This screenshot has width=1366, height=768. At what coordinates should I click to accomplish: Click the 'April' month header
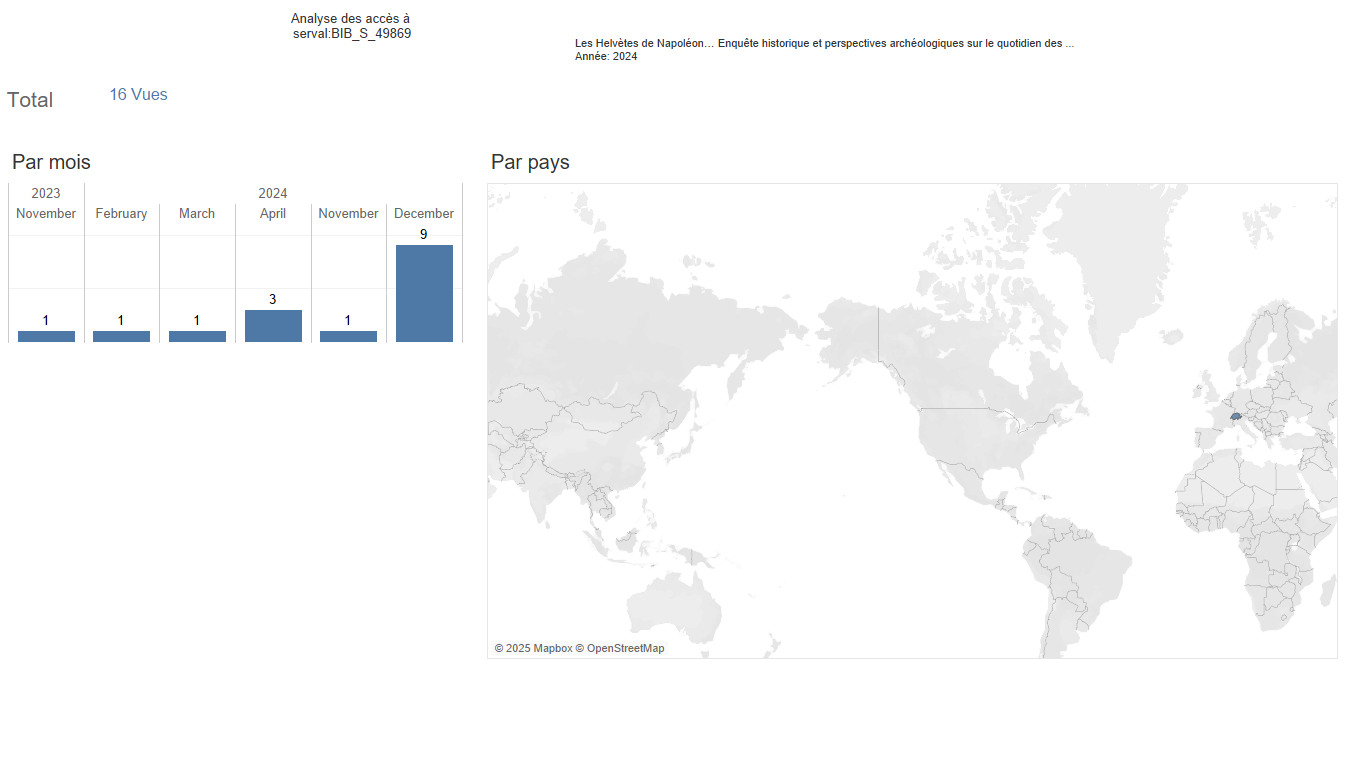point(273,213)
